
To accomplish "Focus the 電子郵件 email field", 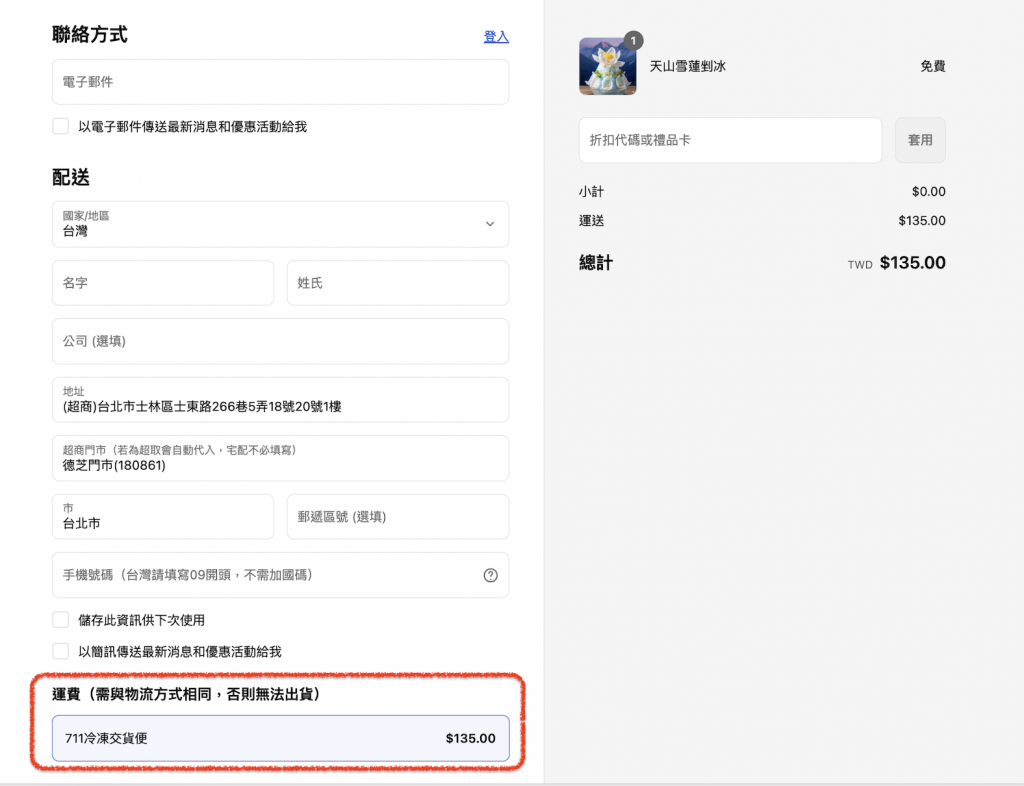I will [x=280, y=82].
